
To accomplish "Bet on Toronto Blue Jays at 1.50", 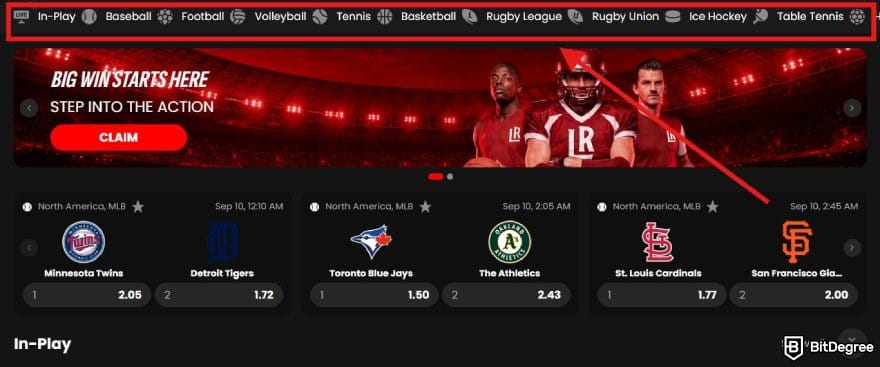I will coord(374,295).
